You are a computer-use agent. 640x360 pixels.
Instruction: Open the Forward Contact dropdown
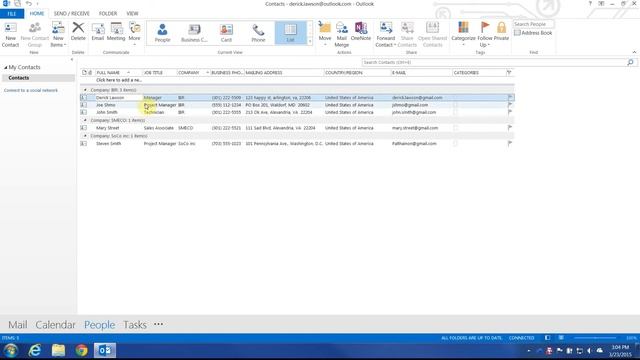386,35
